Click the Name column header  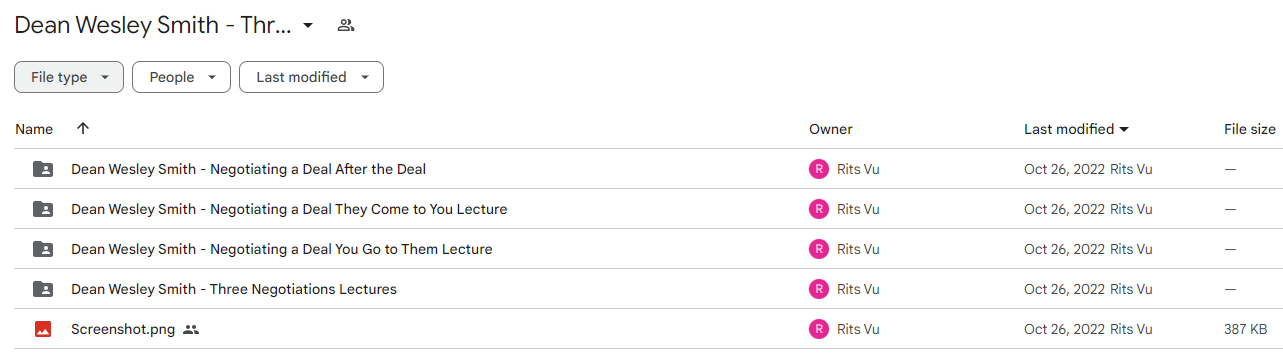pos(34,129)
